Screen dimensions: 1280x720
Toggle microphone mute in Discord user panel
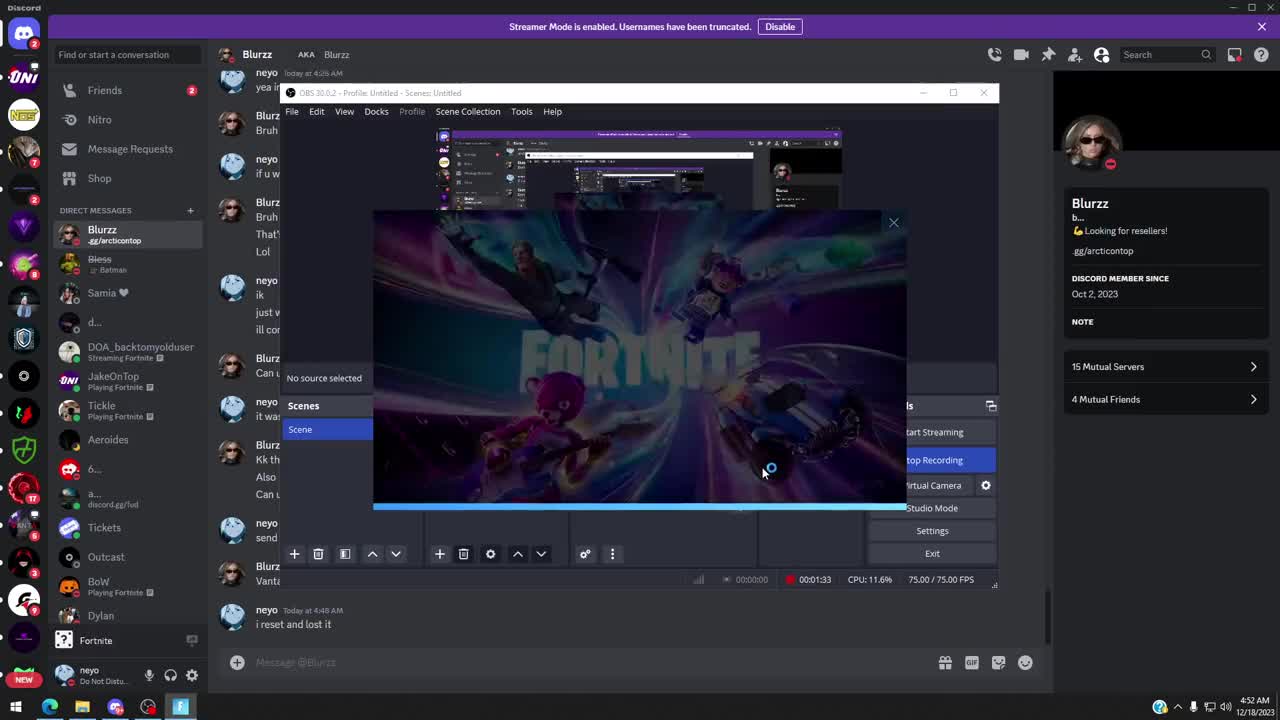coord(149,676)
